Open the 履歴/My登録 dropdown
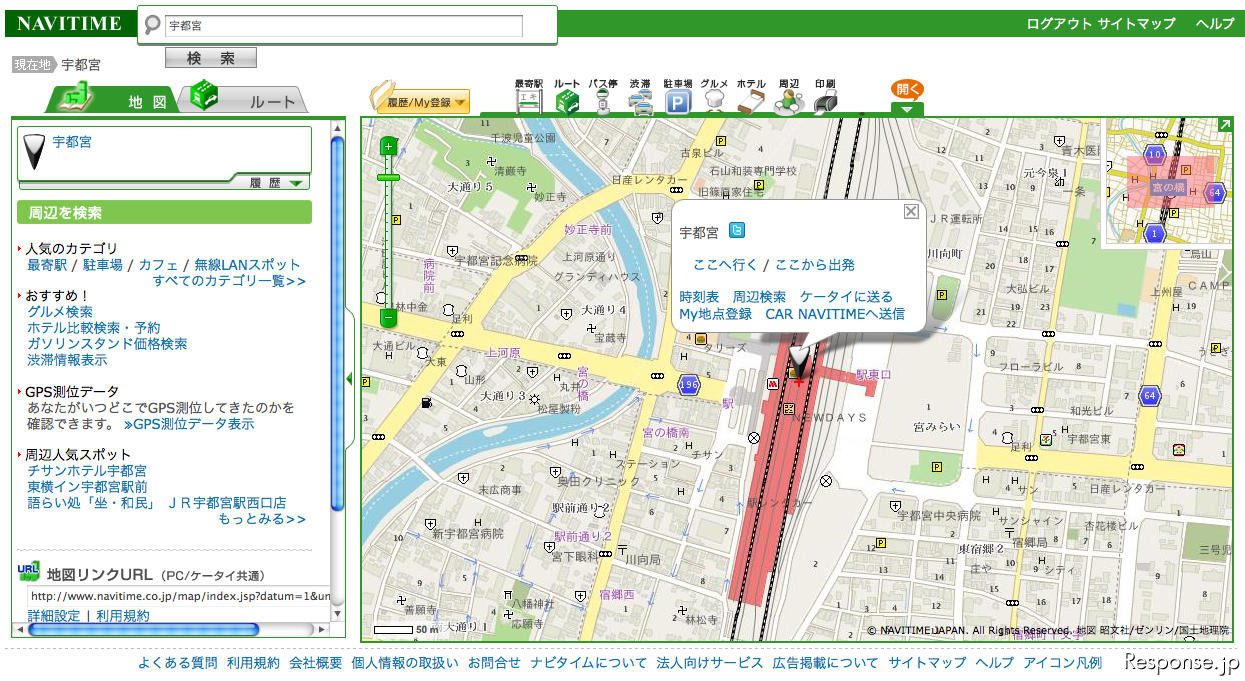The image size is (1245, 681). coord(420,102)
